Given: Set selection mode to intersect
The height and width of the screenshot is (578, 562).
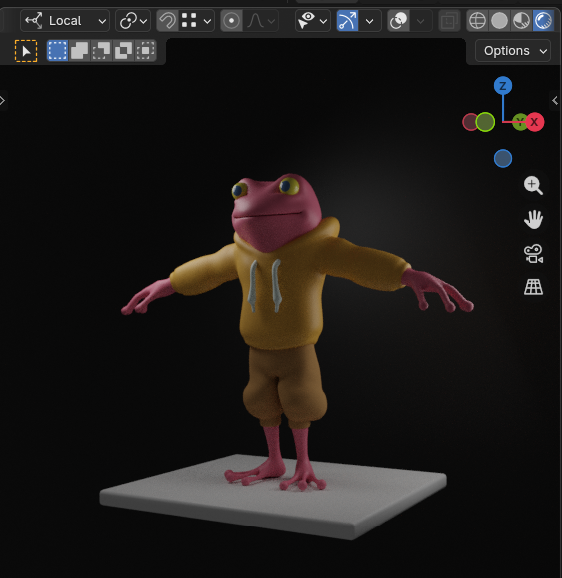Looking at the screenshot, I should point(146,51).
